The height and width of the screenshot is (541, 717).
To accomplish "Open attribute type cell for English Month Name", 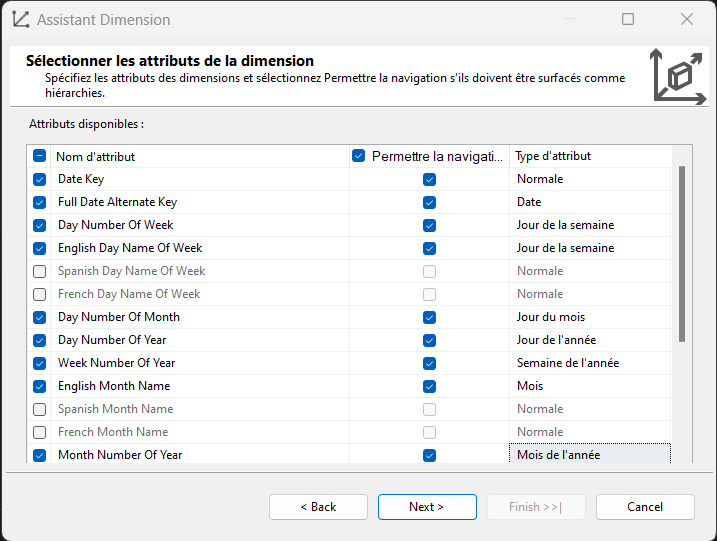I will coord(590,386).
